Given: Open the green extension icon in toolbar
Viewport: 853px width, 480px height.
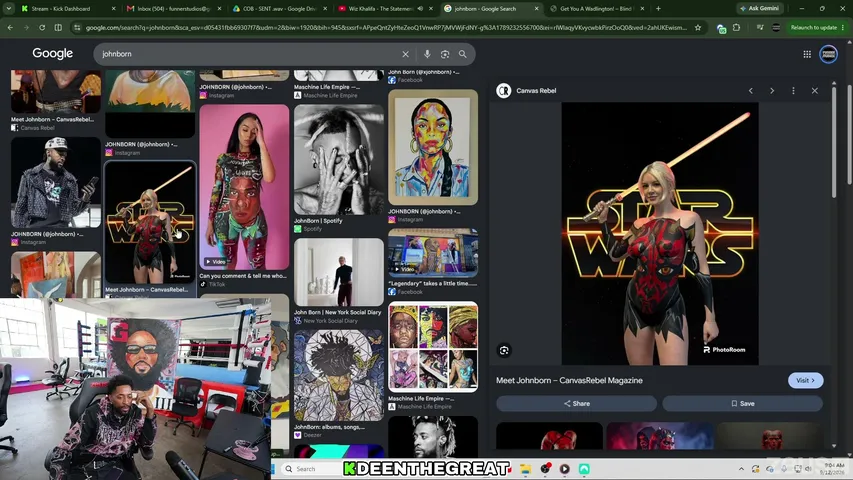Looking at the screenshot, I should (721, 28).
